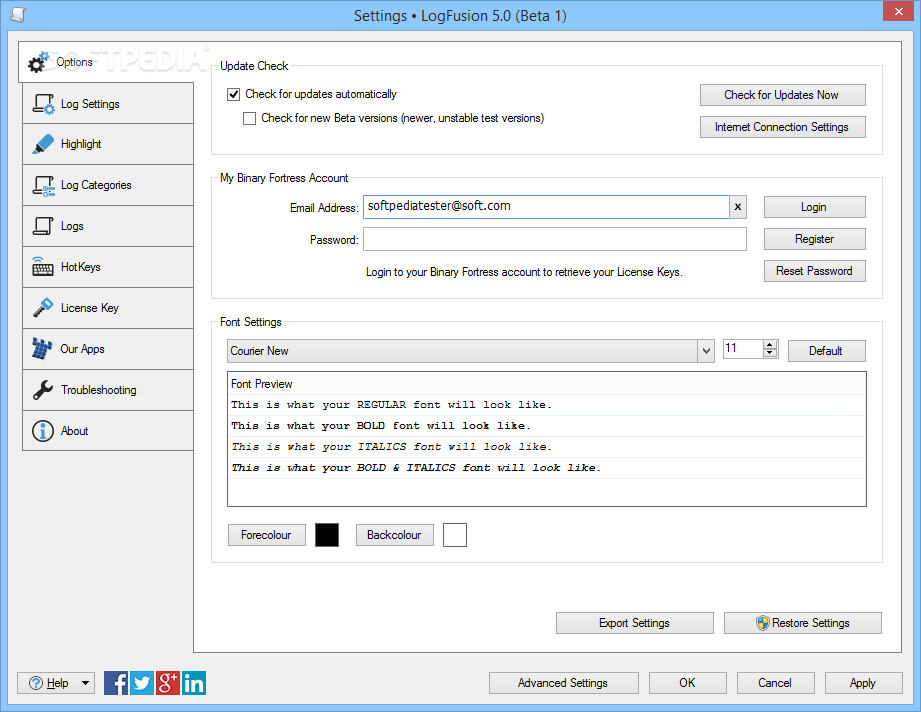Click the Logs scroll icon
Screen dimensions: 921x712
(x=43, y=226)
